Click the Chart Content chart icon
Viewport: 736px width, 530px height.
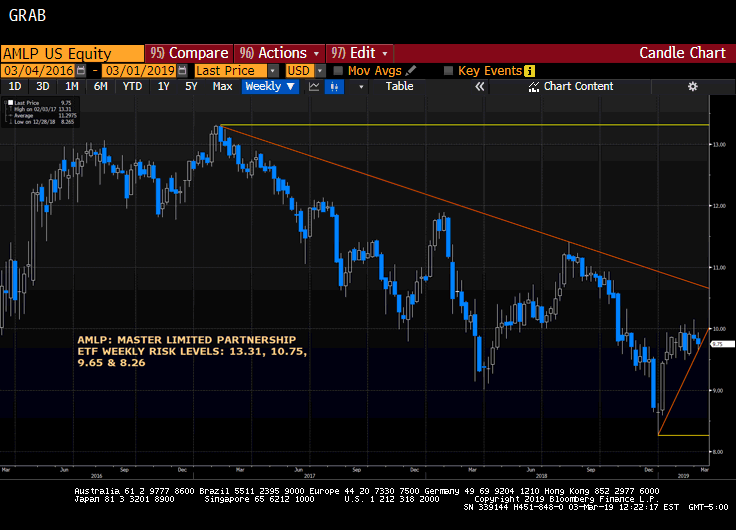(534, 86)
